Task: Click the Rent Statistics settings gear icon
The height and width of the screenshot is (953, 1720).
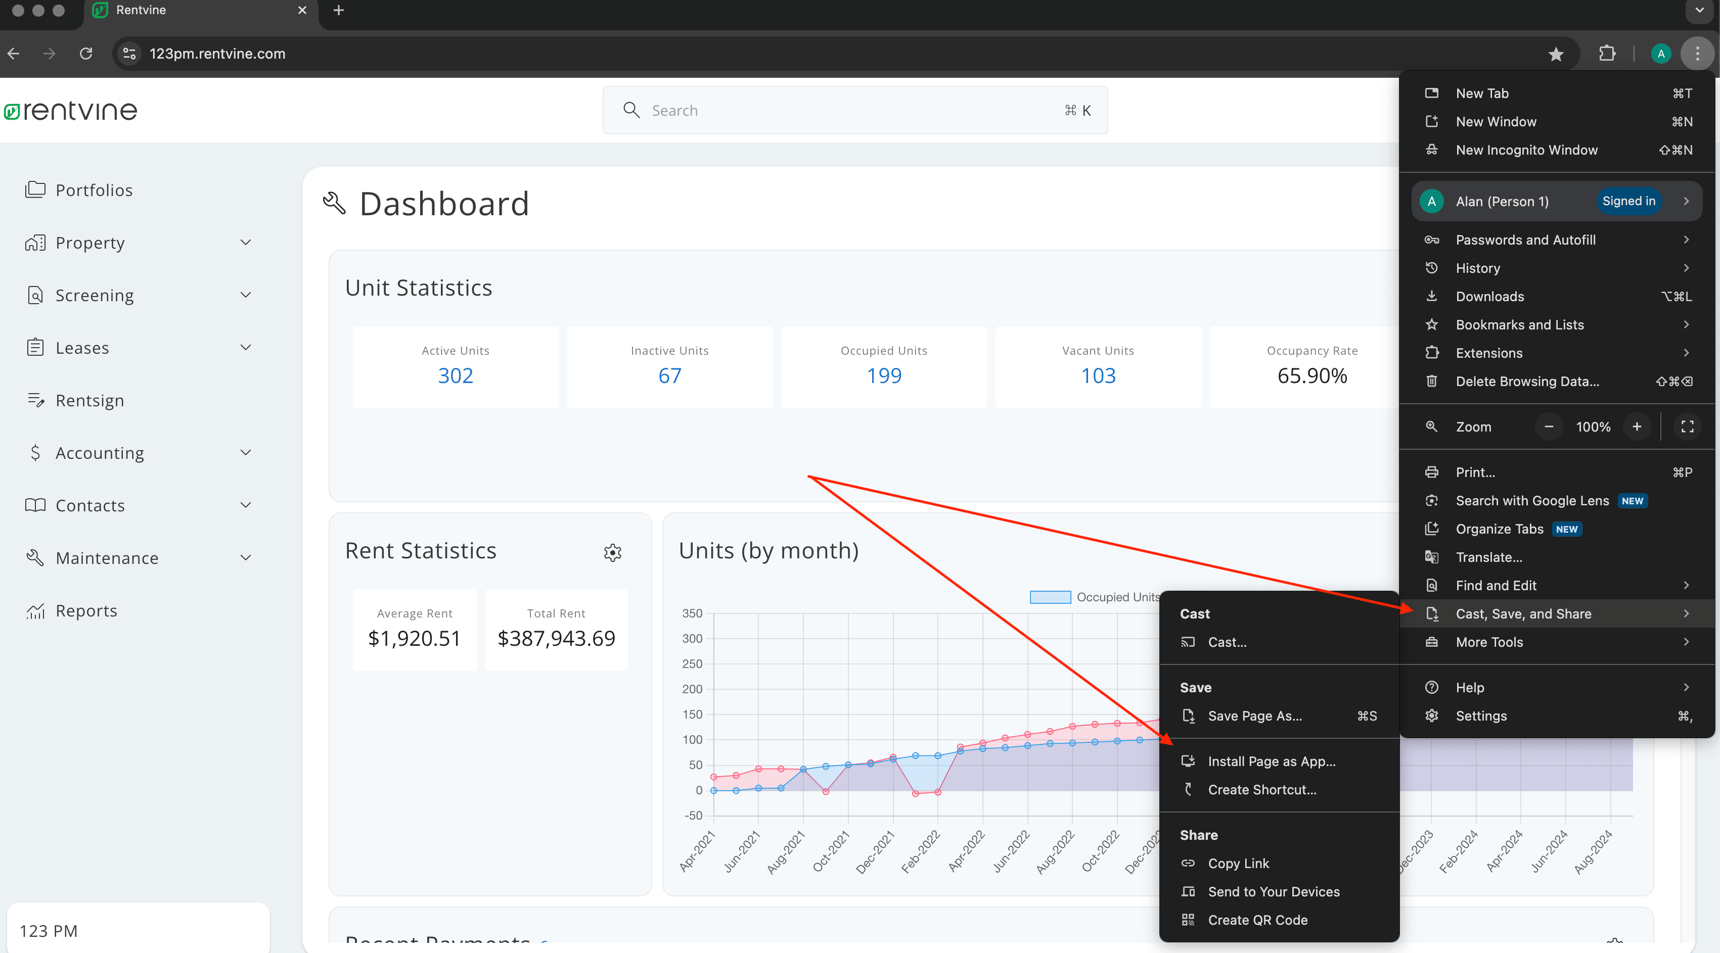Action: [612, 553]
